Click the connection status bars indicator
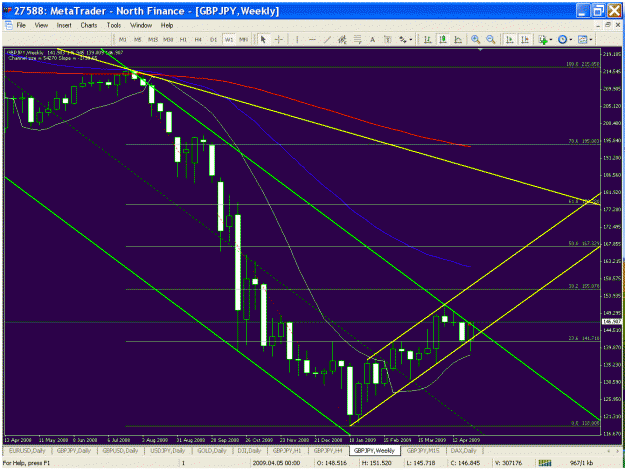625x470 pixels. coord(544,463)
